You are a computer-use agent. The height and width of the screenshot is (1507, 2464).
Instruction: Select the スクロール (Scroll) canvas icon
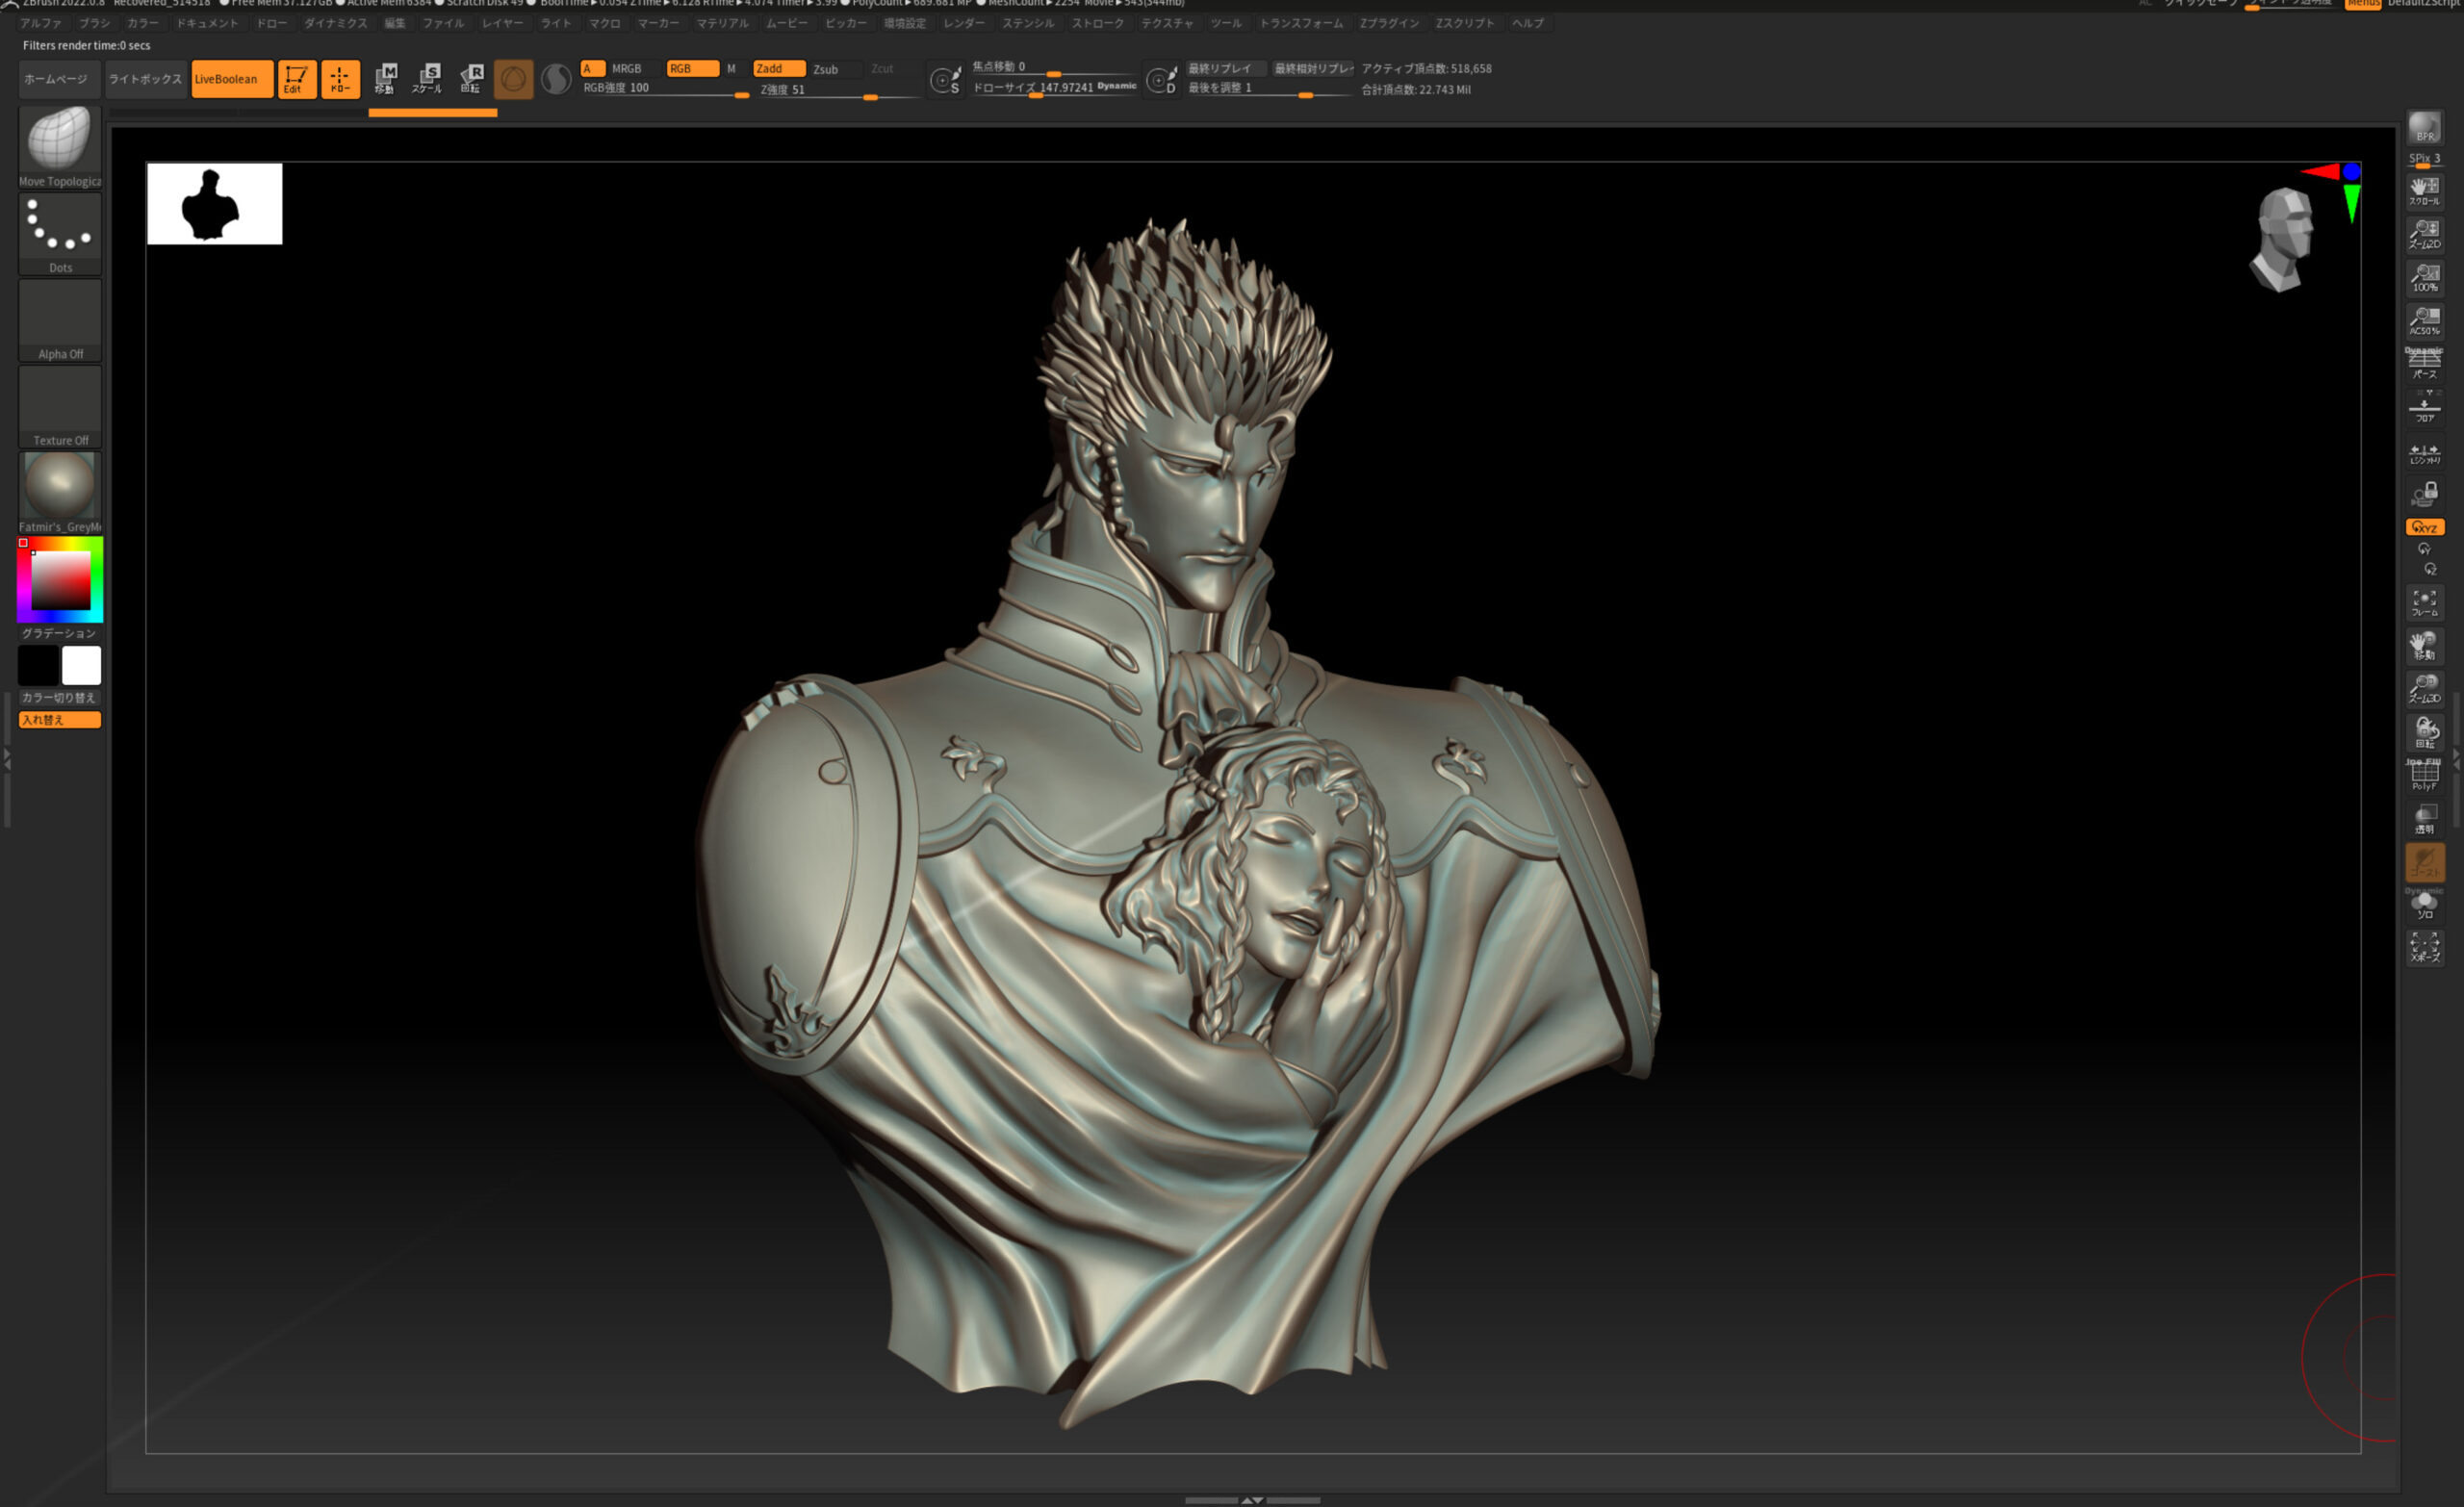(x=2424, y=191)
